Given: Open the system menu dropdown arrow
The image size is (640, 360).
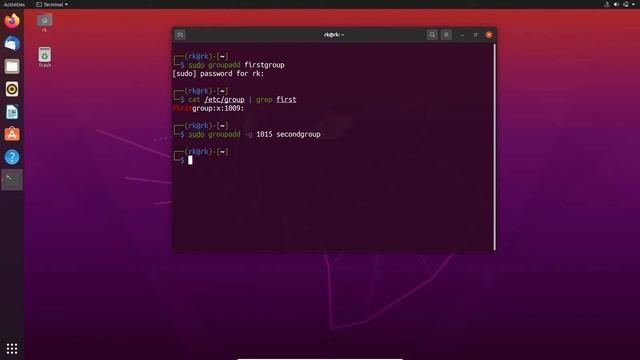Looking at the screenshot, I should pos(633,4).
